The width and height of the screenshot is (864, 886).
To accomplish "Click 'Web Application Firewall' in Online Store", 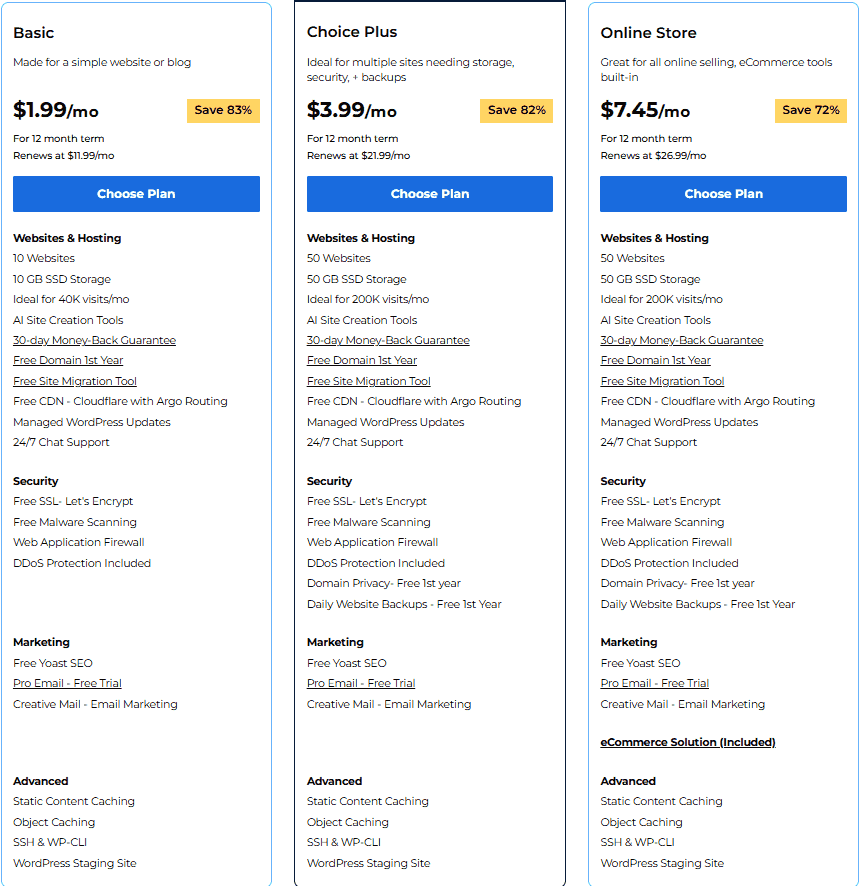I will click(666, 542).
